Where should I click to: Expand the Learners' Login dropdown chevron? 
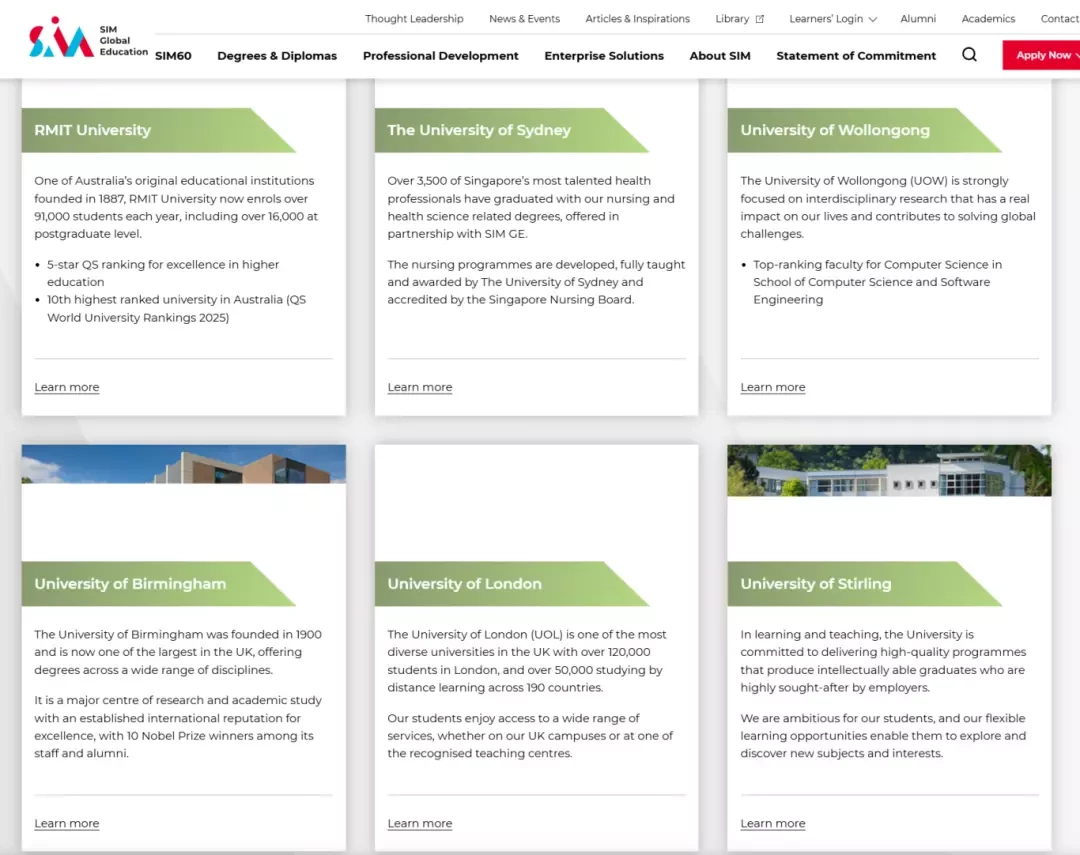click(873, 19)
